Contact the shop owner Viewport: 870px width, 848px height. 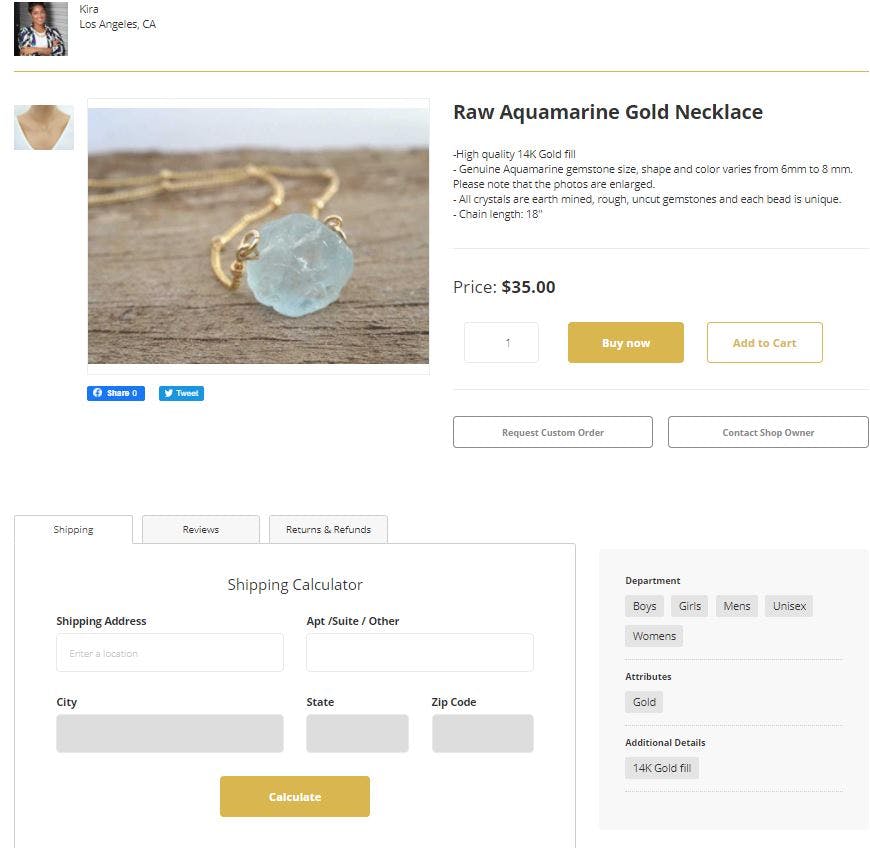coord(768,432)
